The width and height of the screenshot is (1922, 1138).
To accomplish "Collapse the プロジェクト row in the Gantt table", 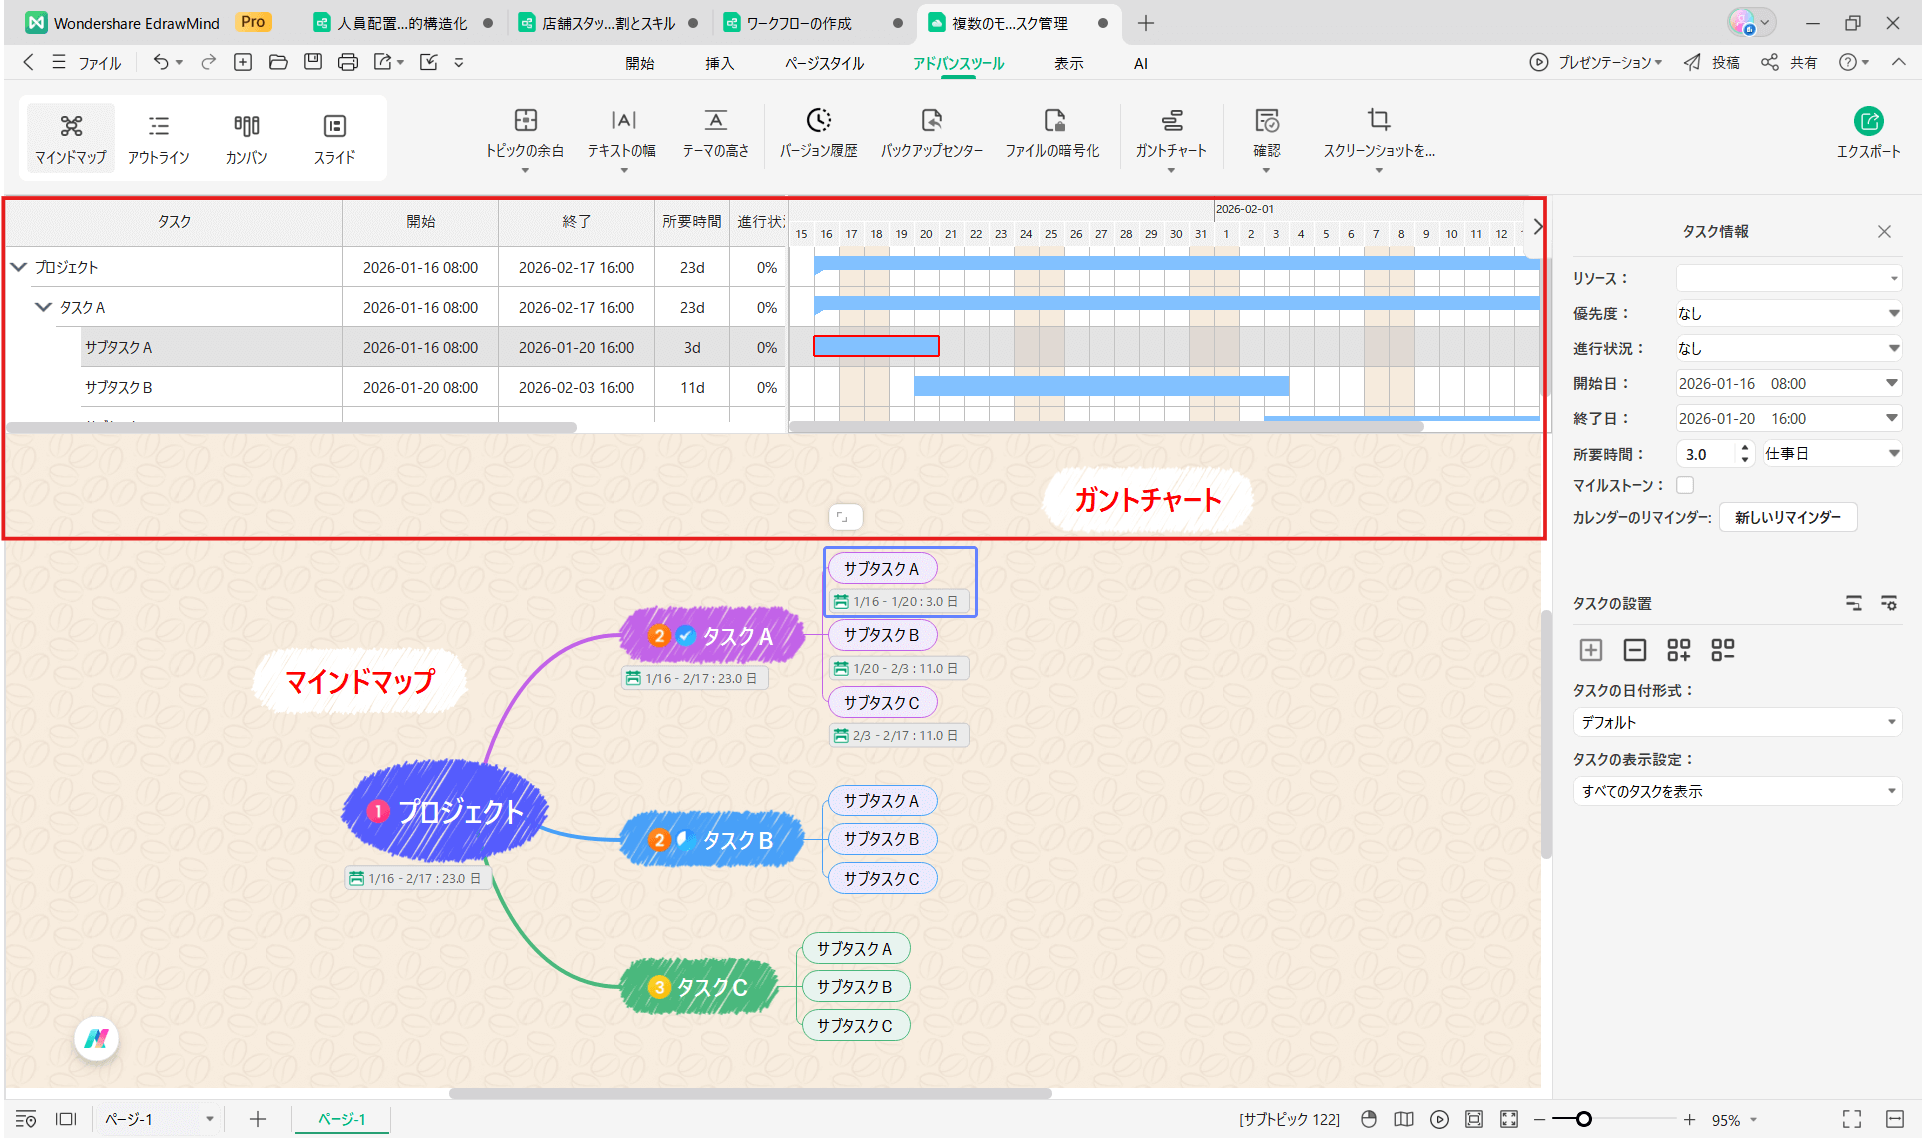I will (17, 266).
